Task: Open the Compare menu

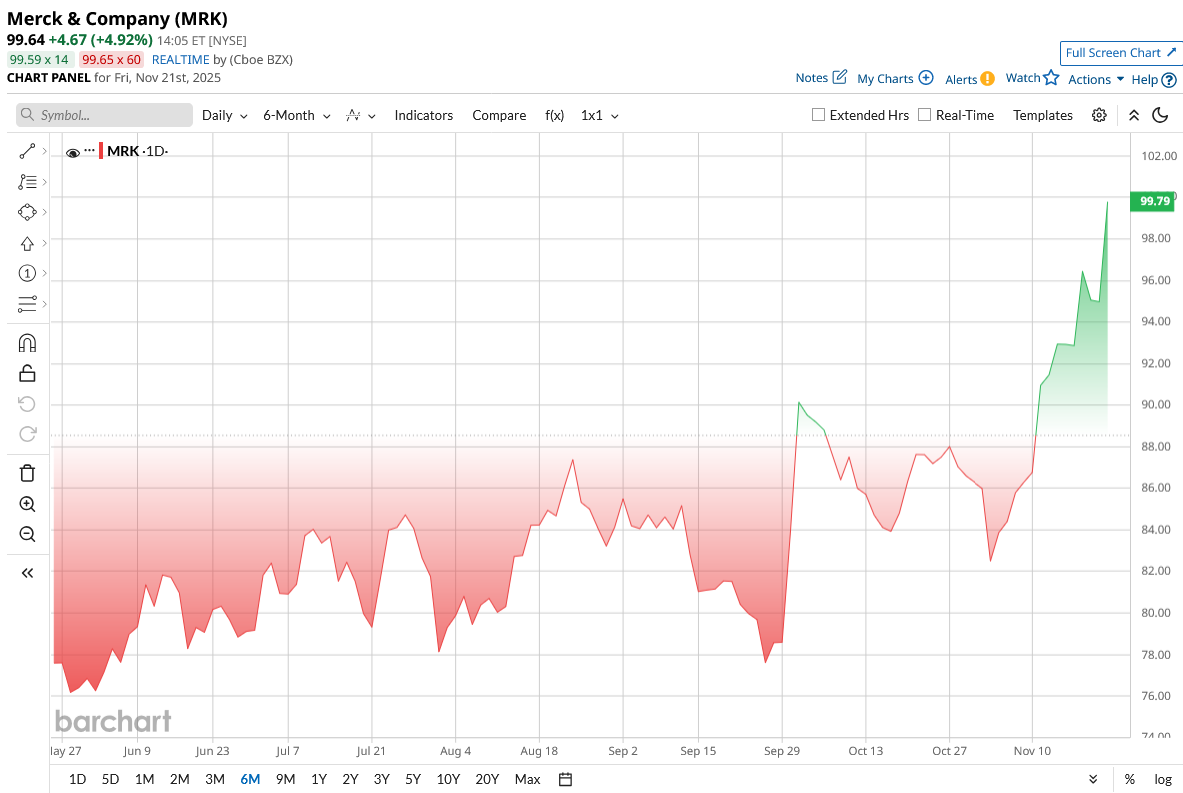Action: click(499, 115)
